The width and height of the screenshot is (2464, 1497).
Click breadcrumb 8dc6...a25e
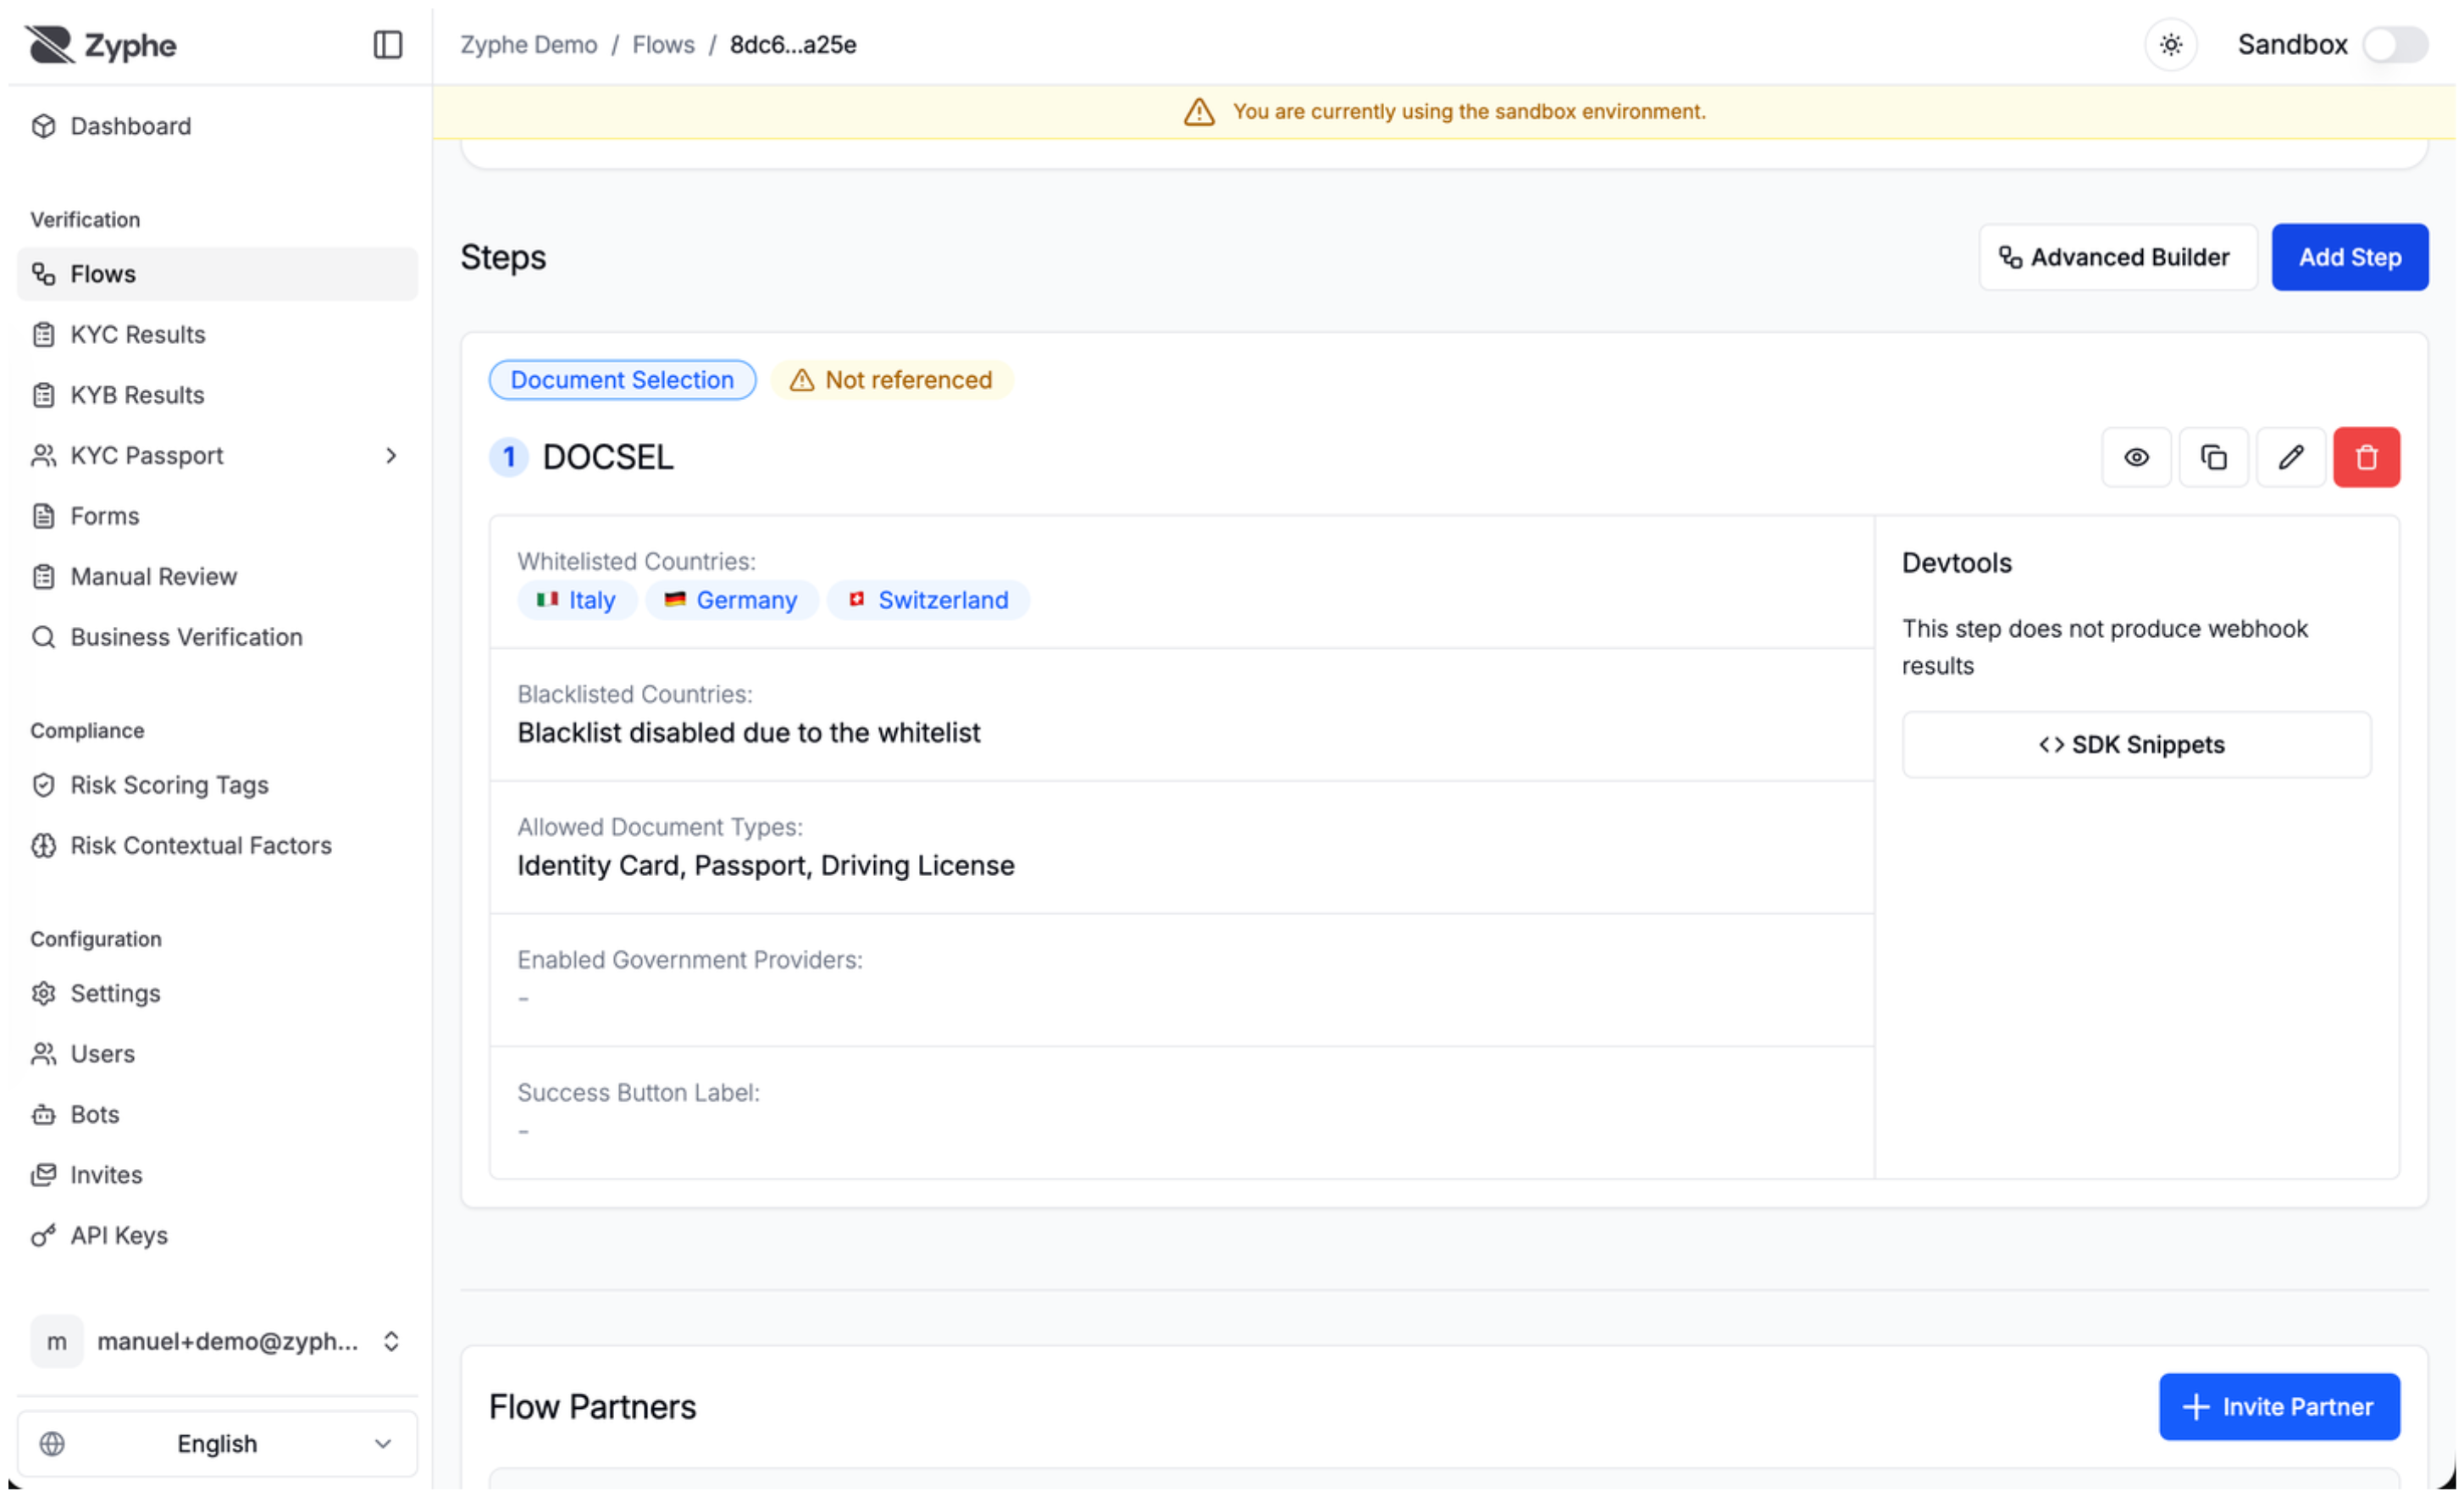[793, 45]
